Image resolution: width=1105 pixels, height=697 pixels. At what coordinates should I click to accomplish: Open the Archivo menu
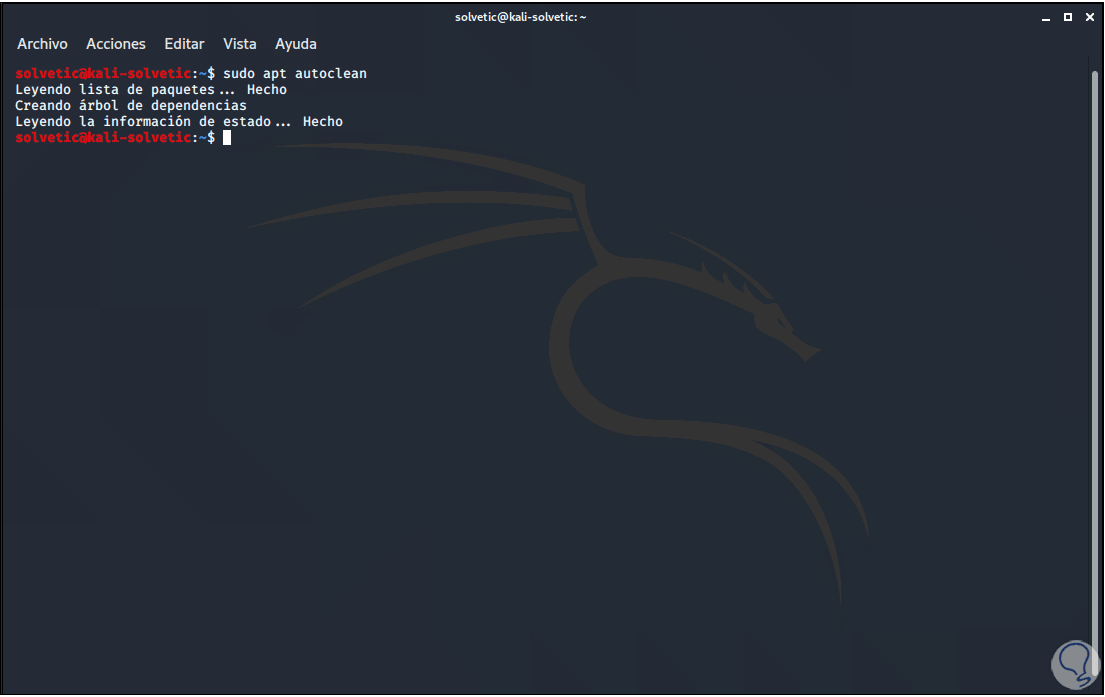click(x=42, y=44)
